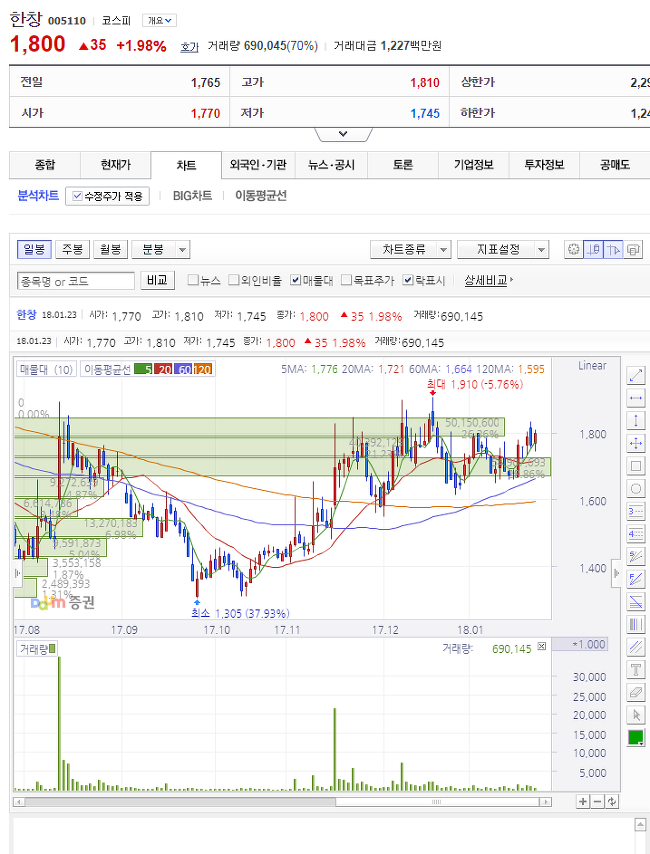Enable the 뉴스 checkbox
Screen dimensions: 650x854
pos(192,280)
